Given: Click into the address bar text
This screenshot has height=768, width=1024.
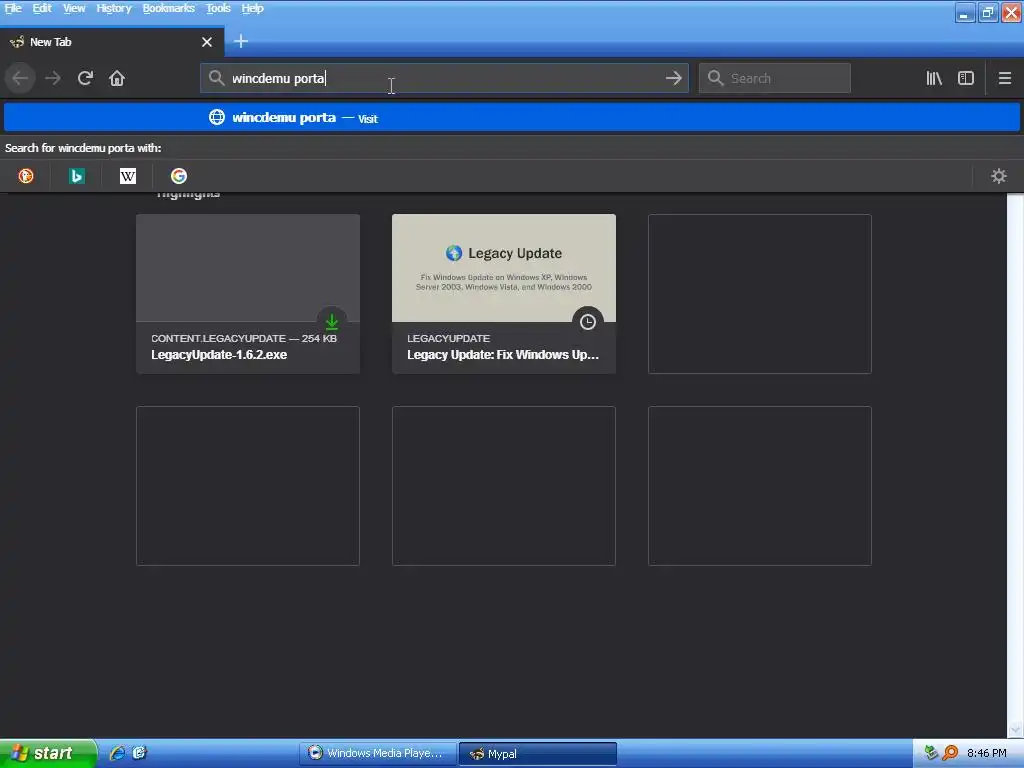Looking at the screenshot, I should [x=444, y=78].
